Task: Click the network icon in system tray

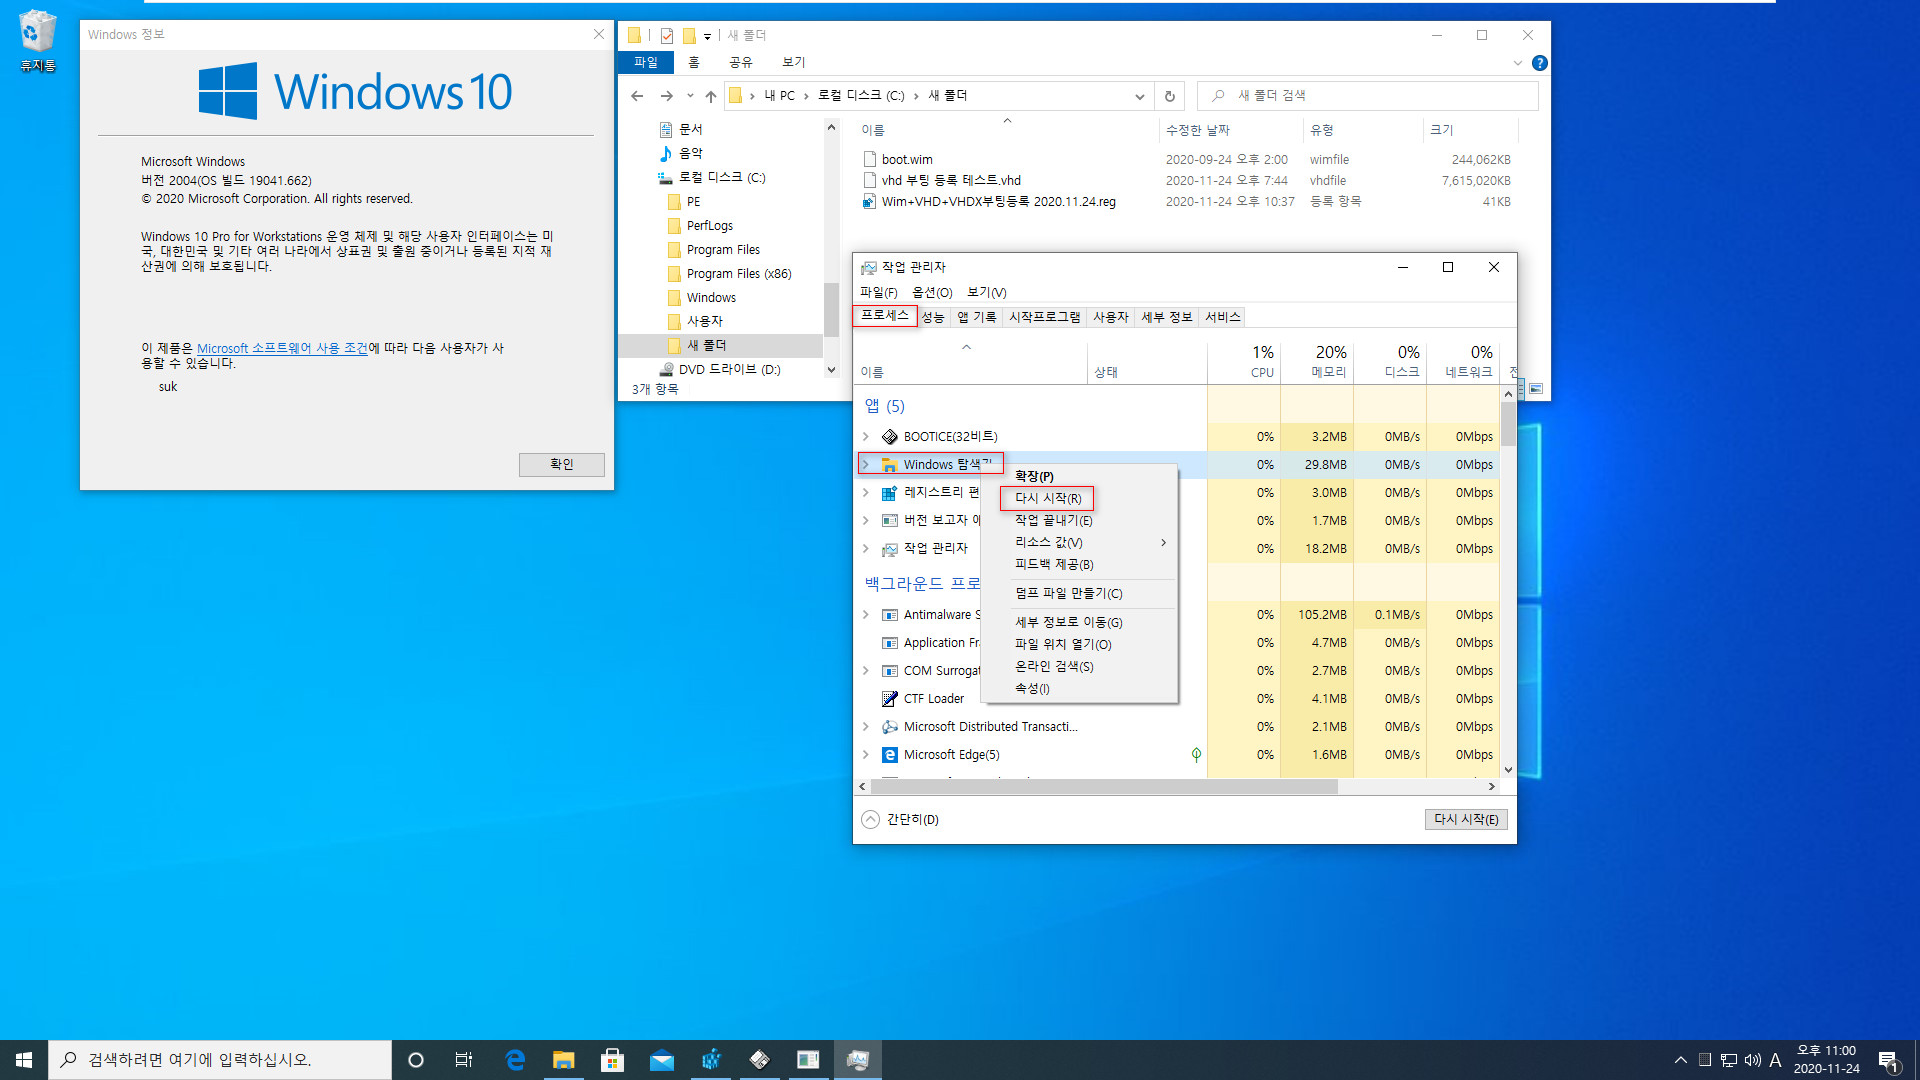Action: pyautogui.click(x=1728, y=1060)
